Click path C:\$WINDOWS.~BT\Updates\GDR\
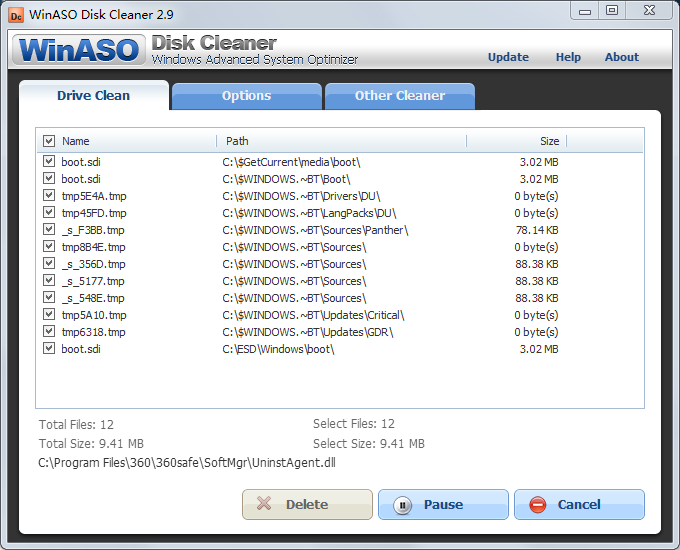The image size is (680, 550). (x=308, y=332)
